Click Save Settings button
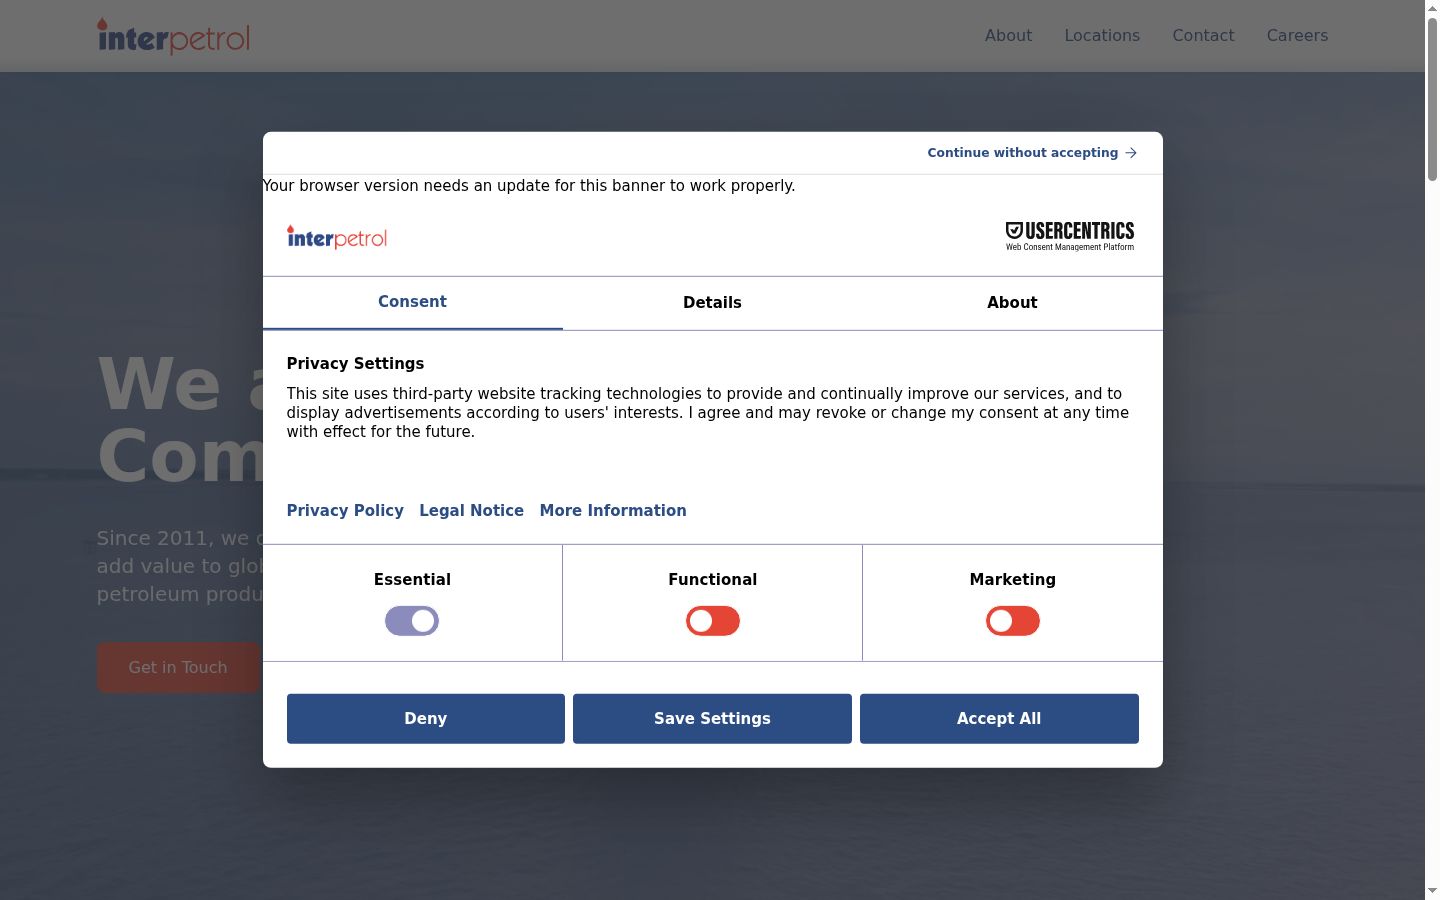This screenshot has height=900, width=1440. [712, 719]
